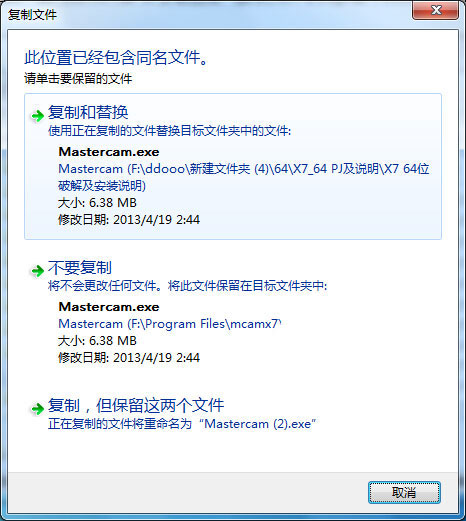
Task: Click the path F:\Program Files\mcamx7
Action: tap(170, 324)
